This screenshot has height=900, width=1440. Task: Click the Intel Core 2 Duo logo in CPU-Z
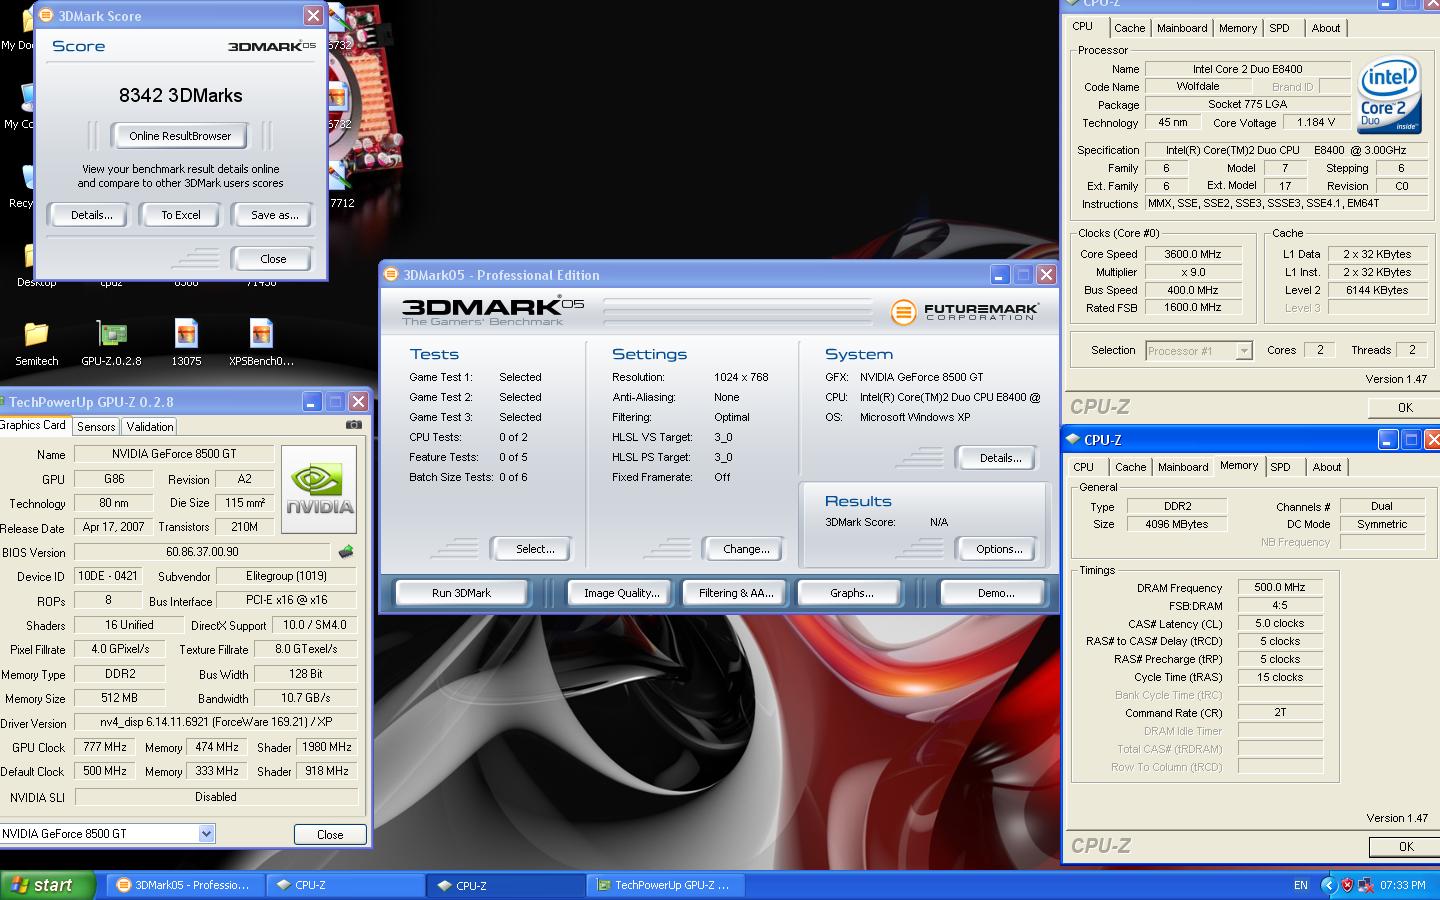[1389, 95]
